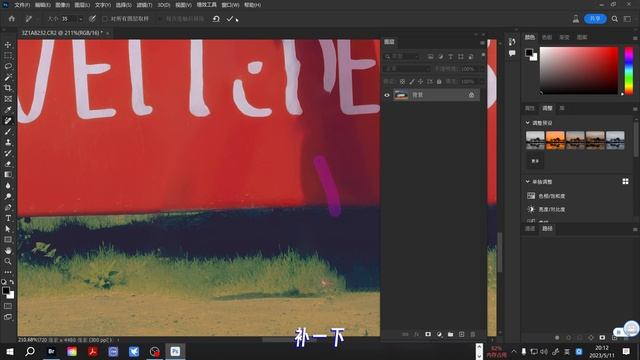Click the rainbow hue slider strip

(629, 71)
